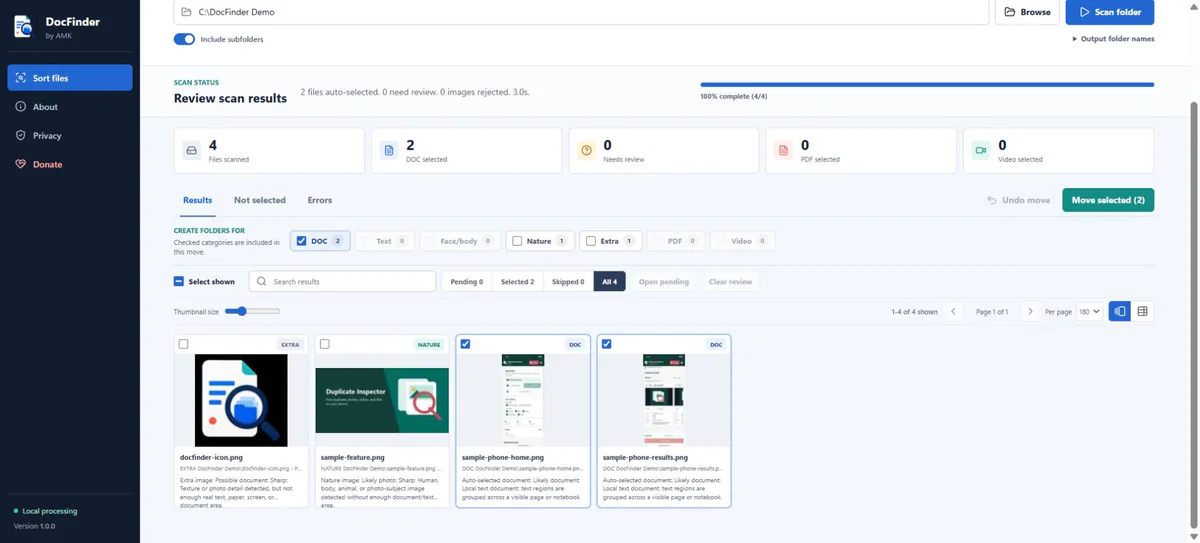This screenshot has height=543, width=1200.
Task: Open sample-phone-results.png thumbnail
Action: click(x=664, y=400)
